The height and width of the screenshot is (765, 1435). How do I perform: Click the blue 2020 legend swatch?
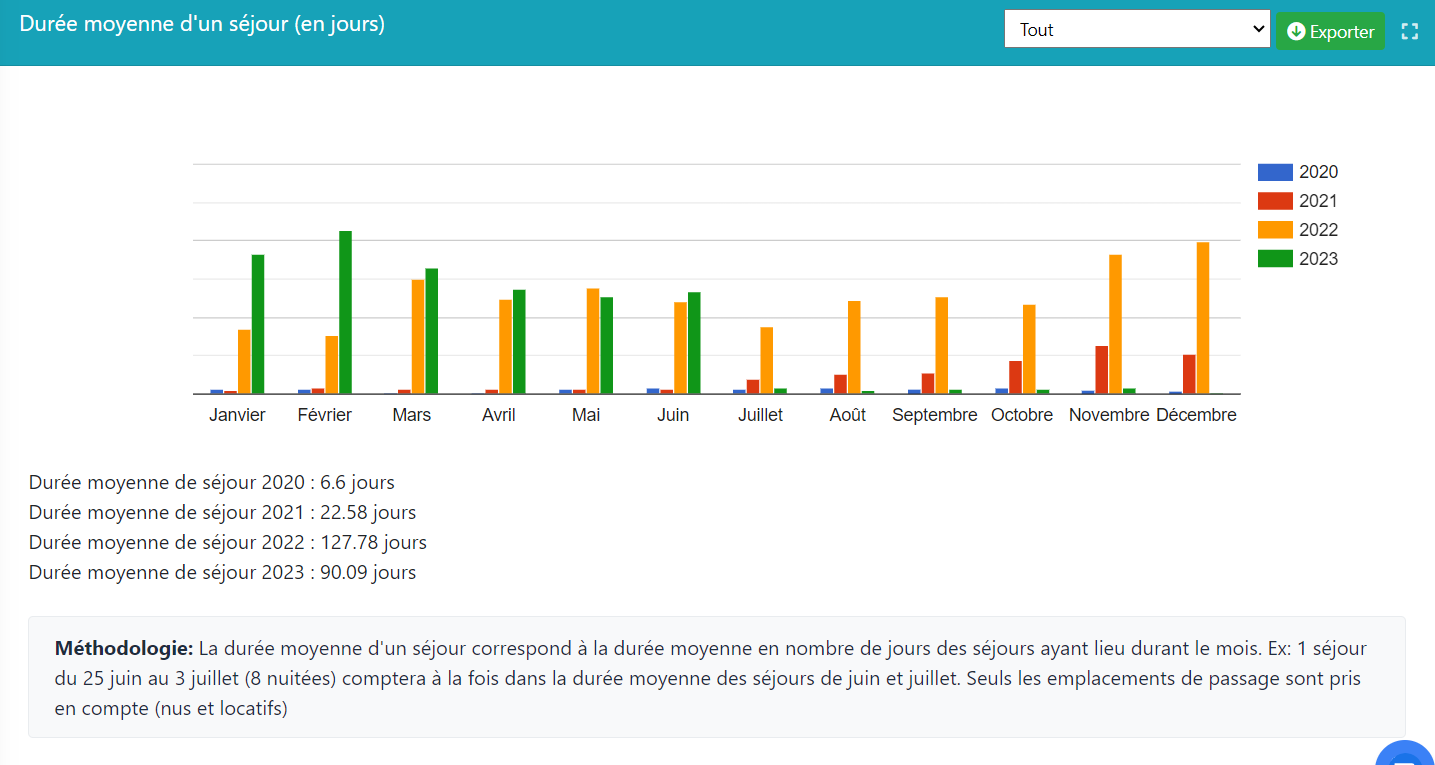(1275, 172)
